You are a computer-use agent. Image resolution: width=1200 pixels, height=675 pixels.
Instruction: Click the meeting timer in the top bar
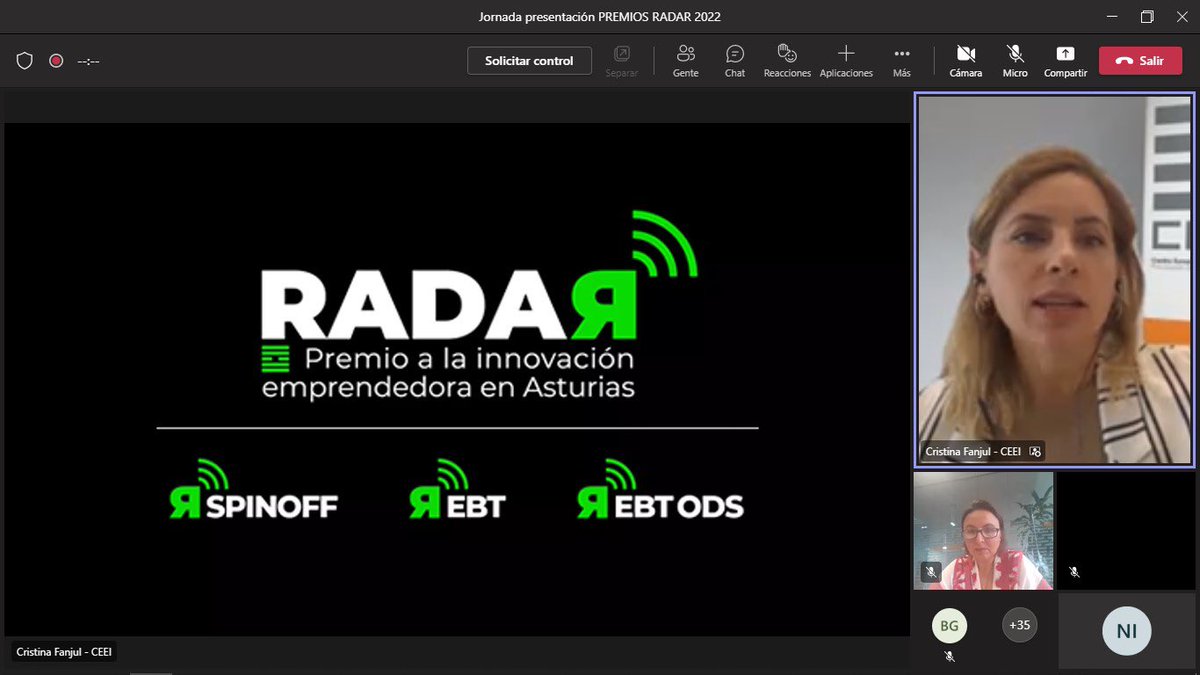[88, 60]
